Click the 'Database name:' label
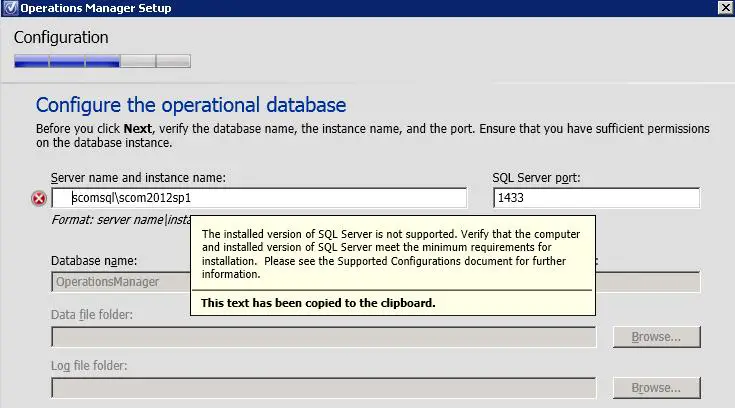Screen dimensions: 735x408 pos(94,261)
